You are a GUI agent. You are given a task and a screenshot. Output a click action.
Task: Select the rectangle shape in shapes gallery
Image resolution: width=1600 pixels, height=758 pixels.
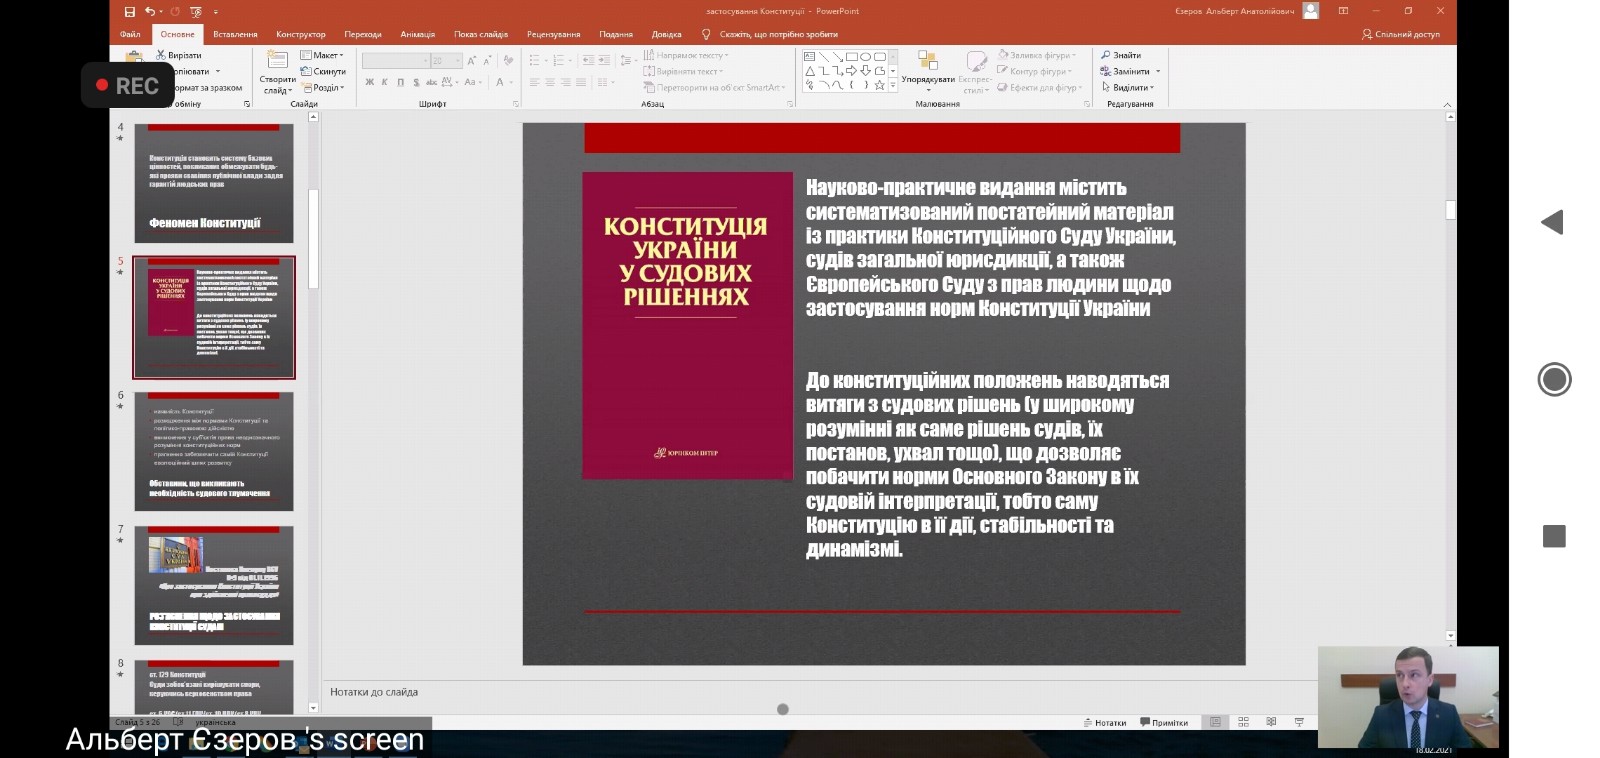click(x=851, y=56)
